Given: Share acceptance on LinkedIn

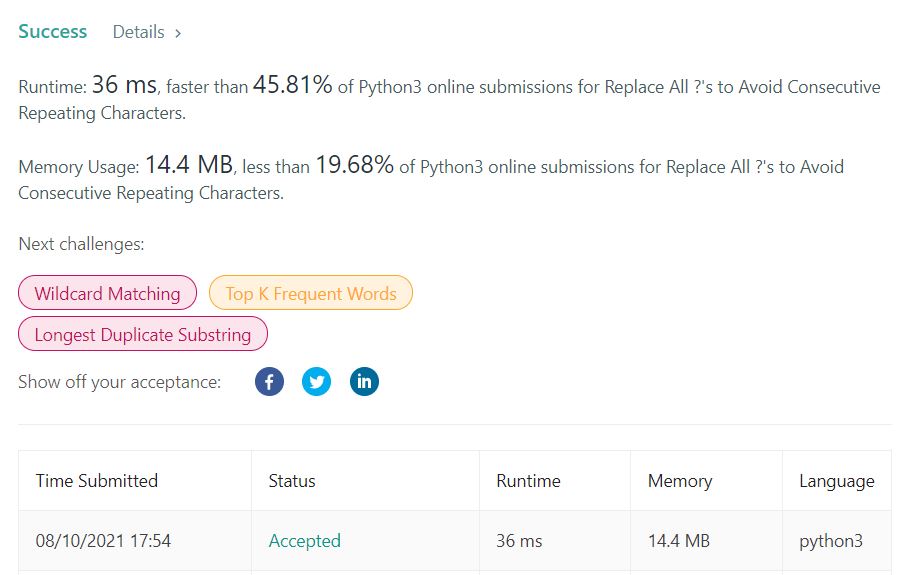Looking at the screenshot, I should coord(364,382).
